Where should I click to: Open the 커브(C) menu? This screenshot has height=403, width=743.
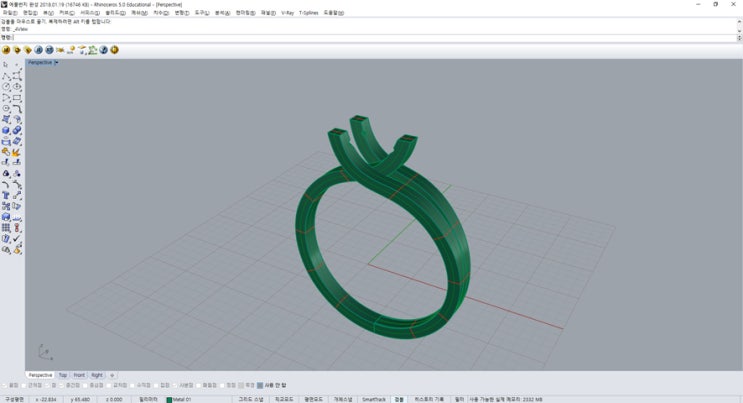pyautogui.click(x=67, y=13)
